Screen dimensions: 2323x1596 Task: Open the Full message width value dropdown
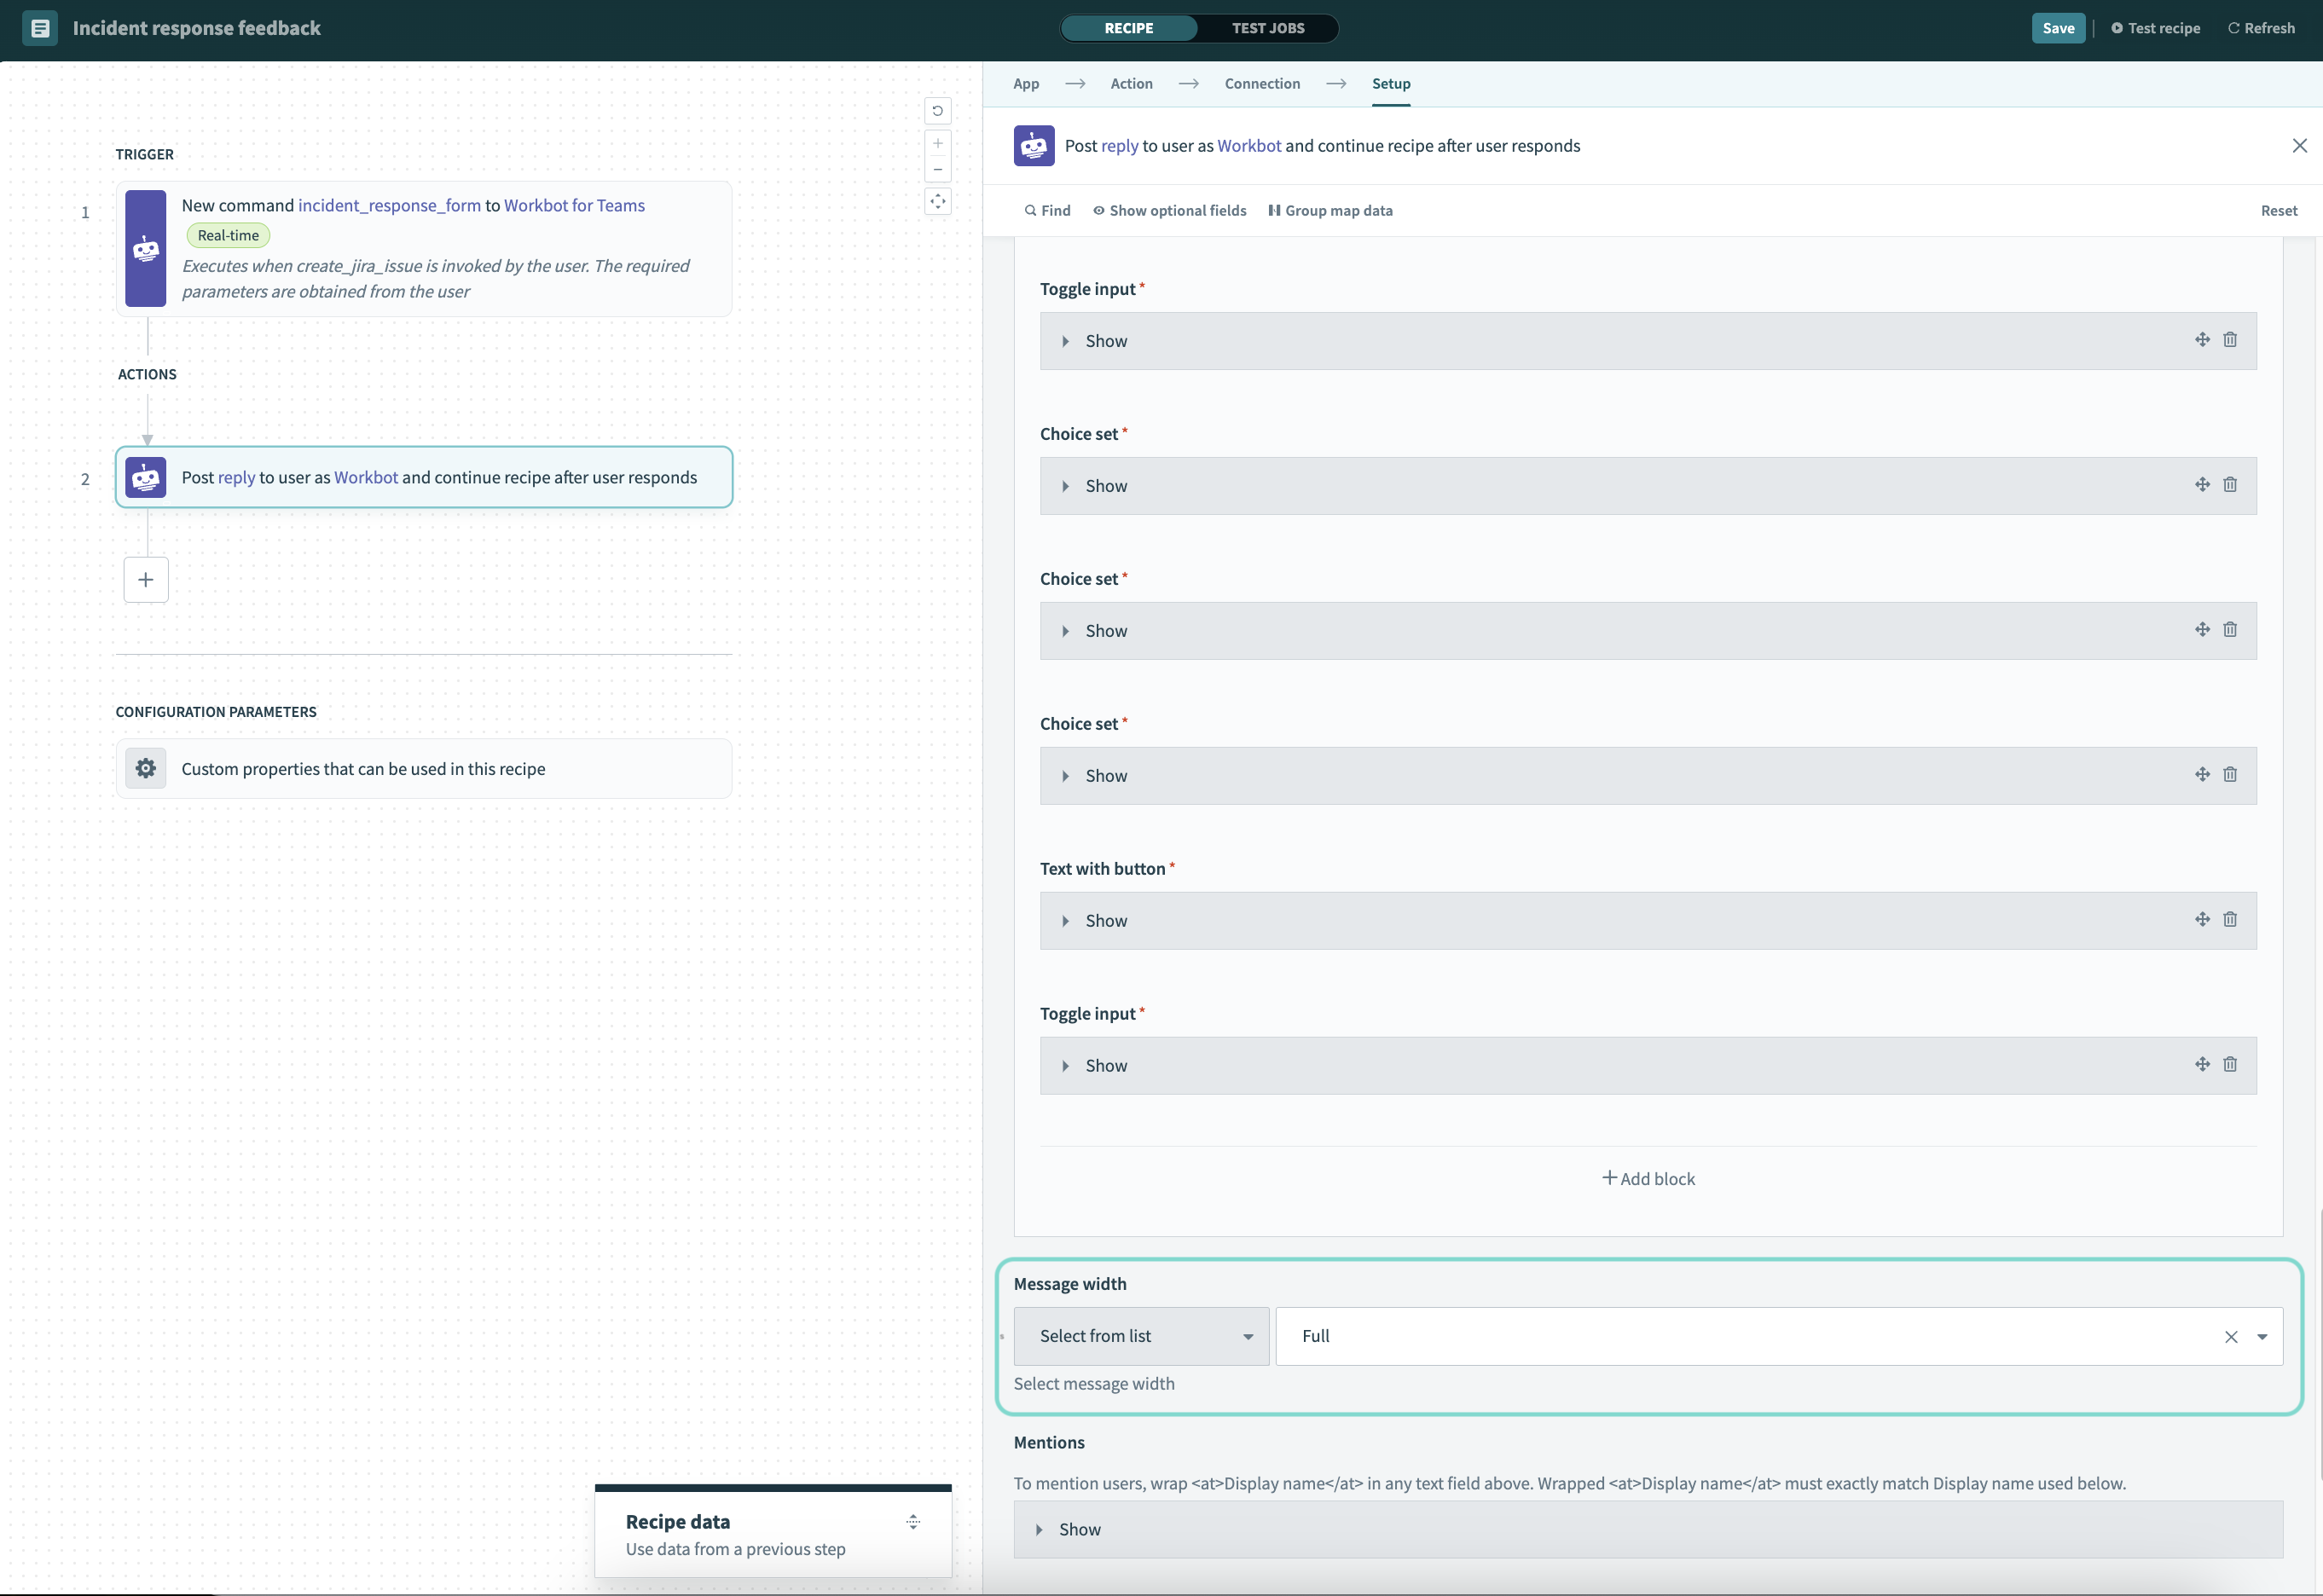click(x=2263, y=1336)
